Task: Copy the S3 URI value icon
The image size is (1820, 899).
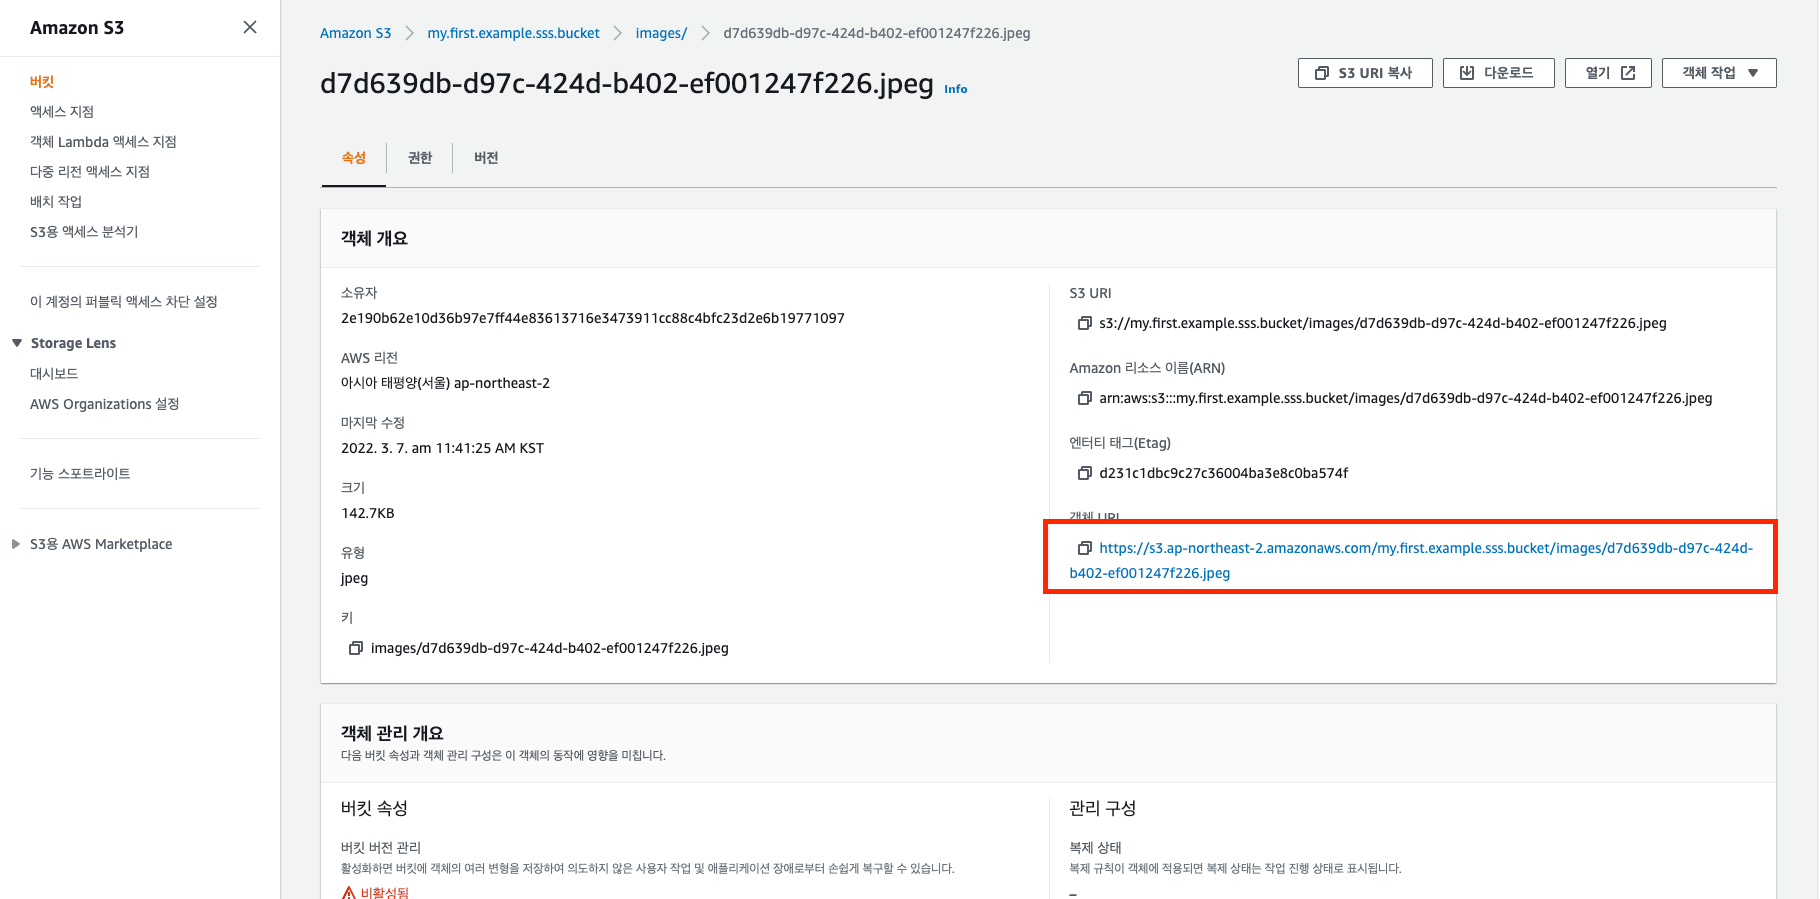Action: [1084, 323]
